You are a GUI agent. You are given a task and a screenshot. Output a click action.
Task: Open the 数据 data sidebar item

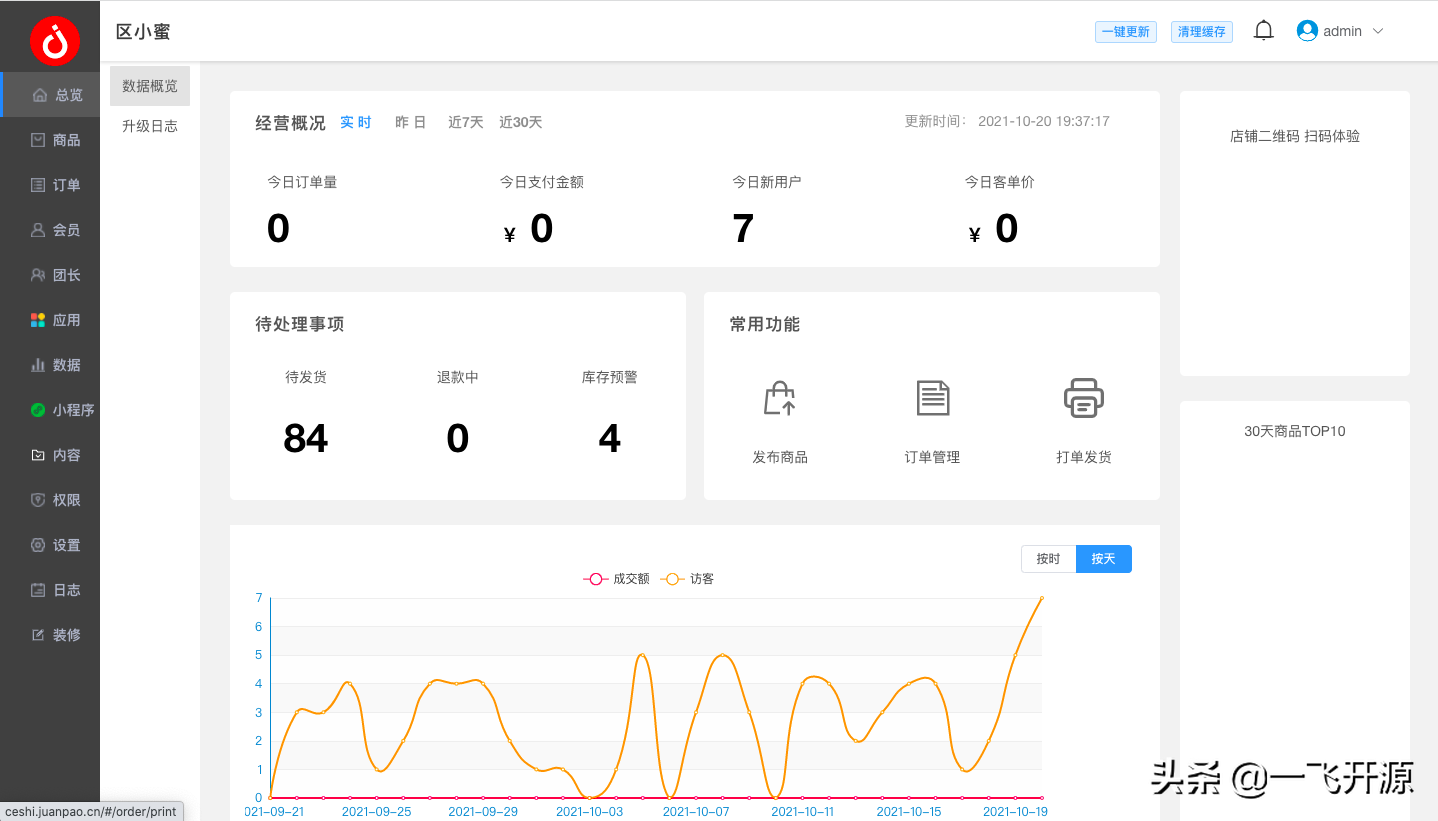[50, 365]
